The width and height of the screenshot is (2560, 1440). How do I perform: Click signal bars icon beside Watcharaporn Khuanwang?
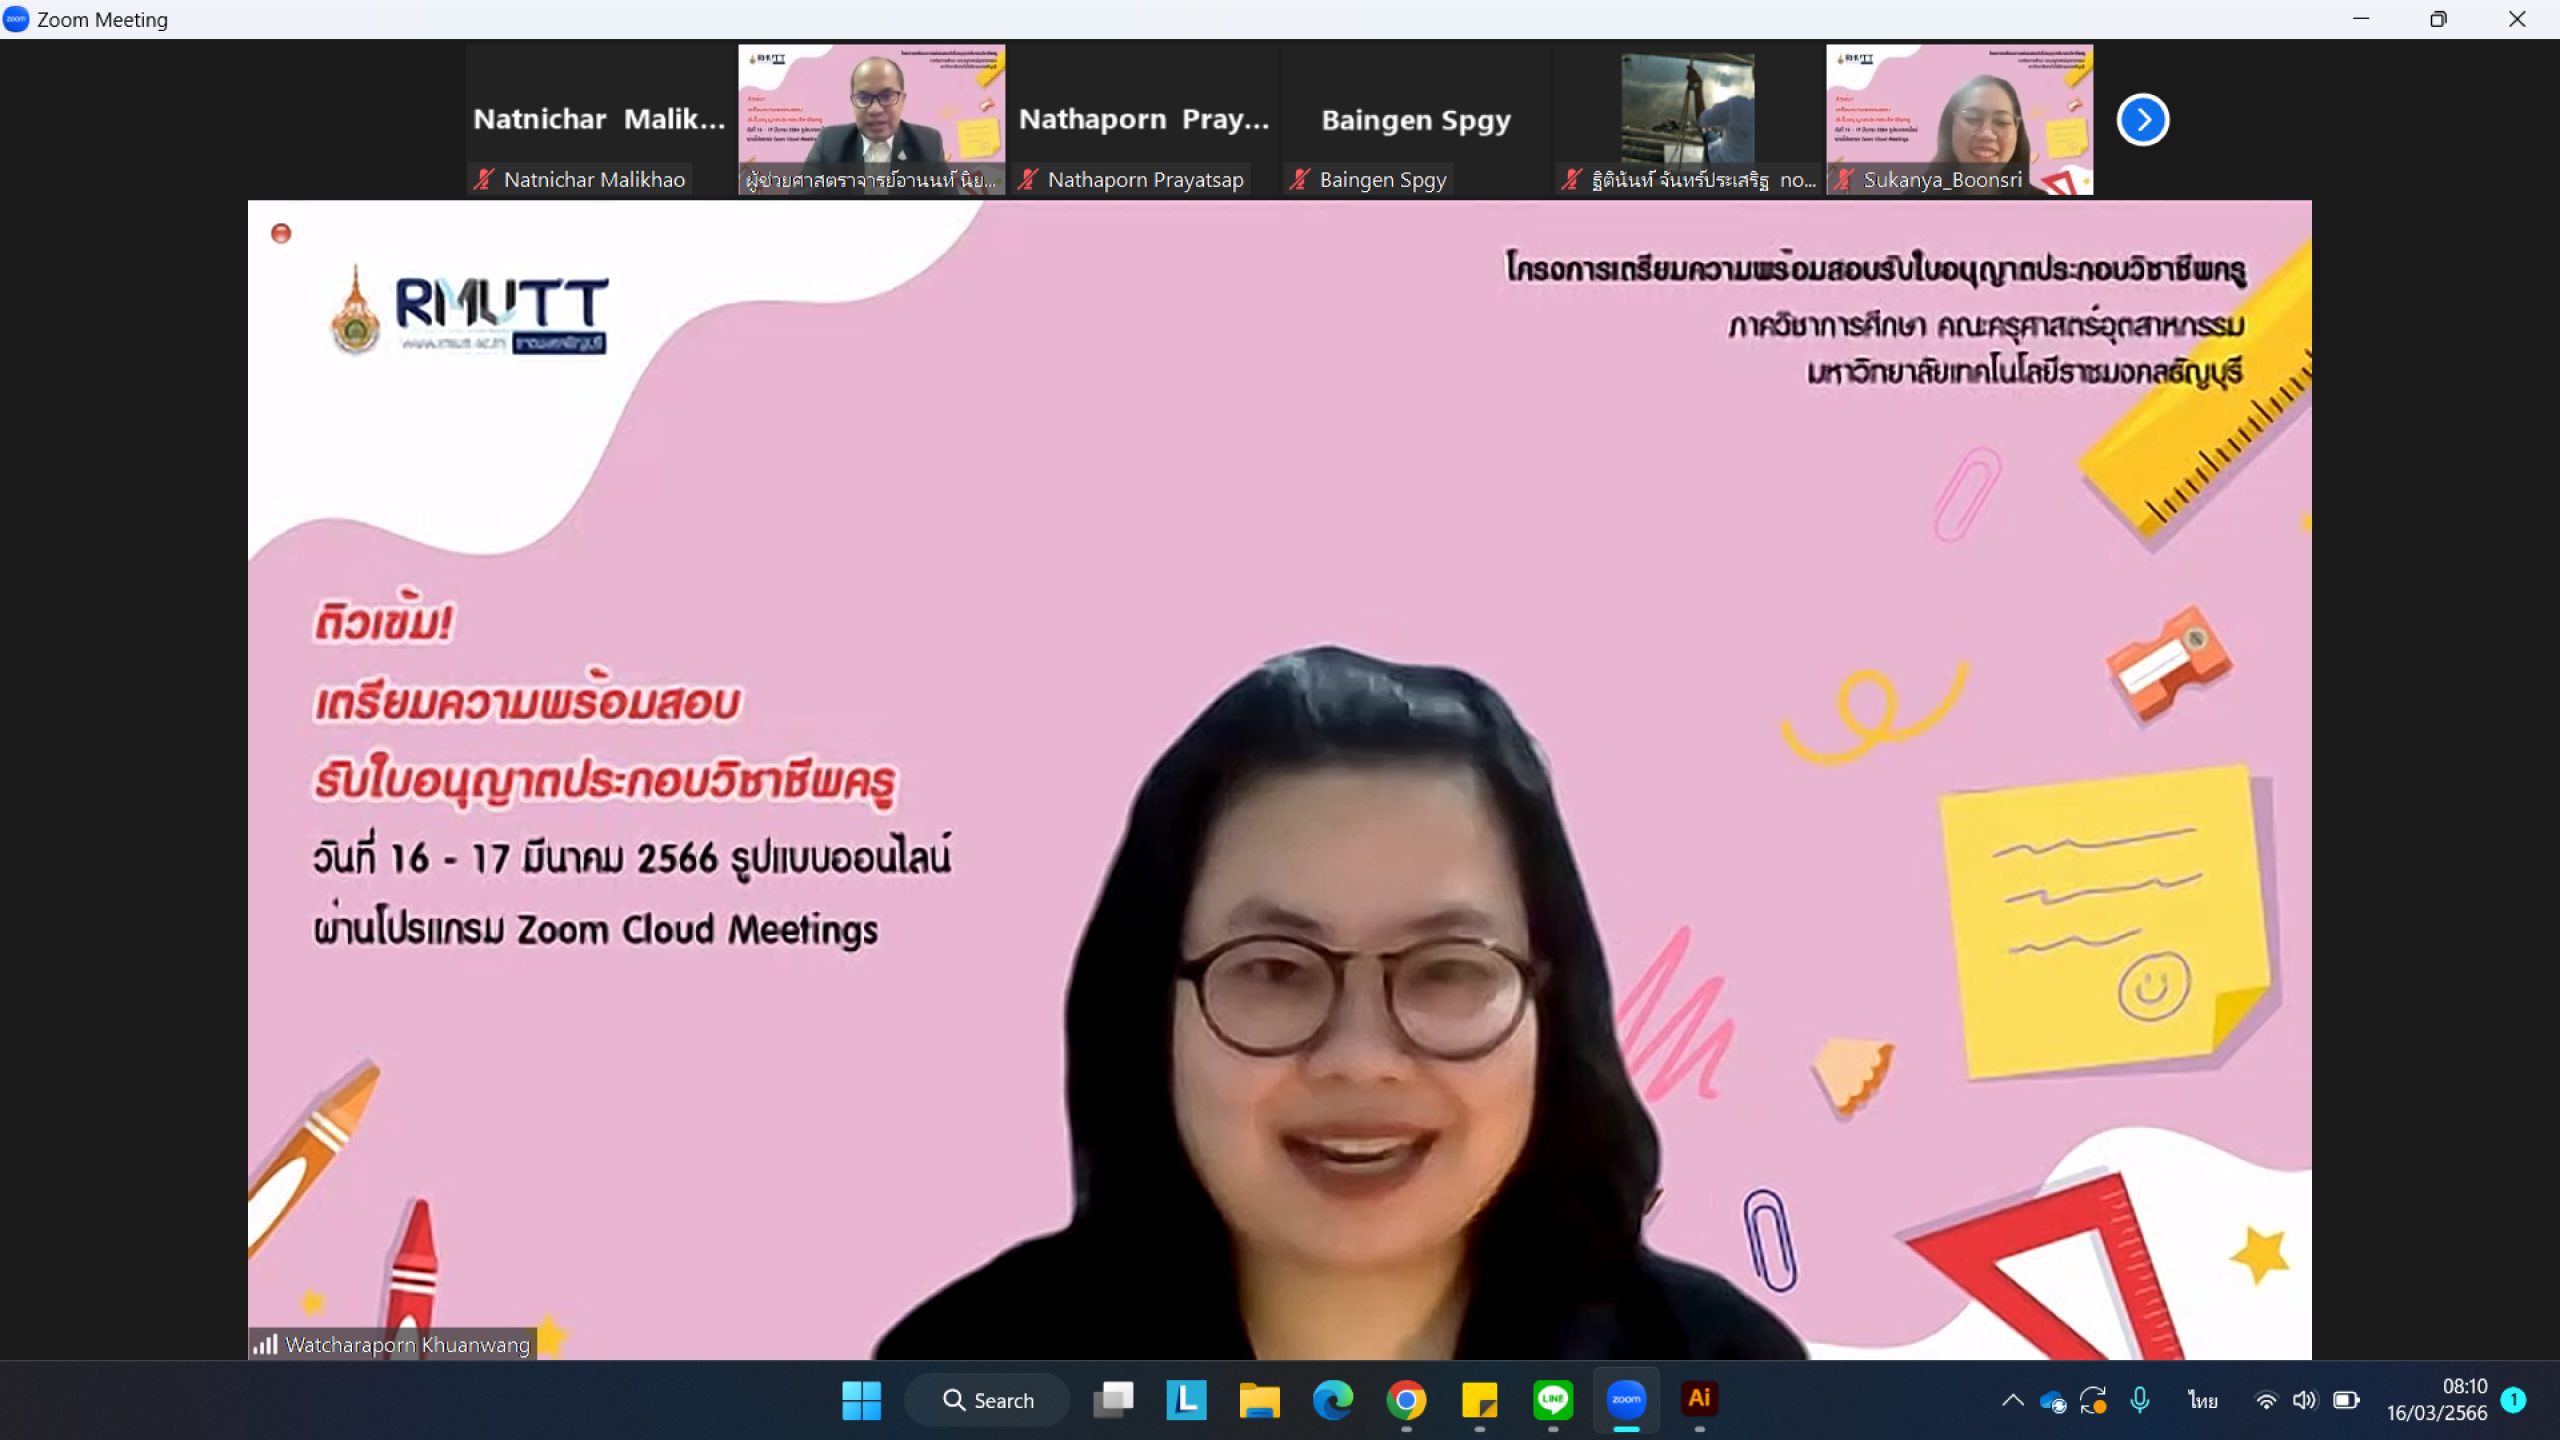(265, 1344)
